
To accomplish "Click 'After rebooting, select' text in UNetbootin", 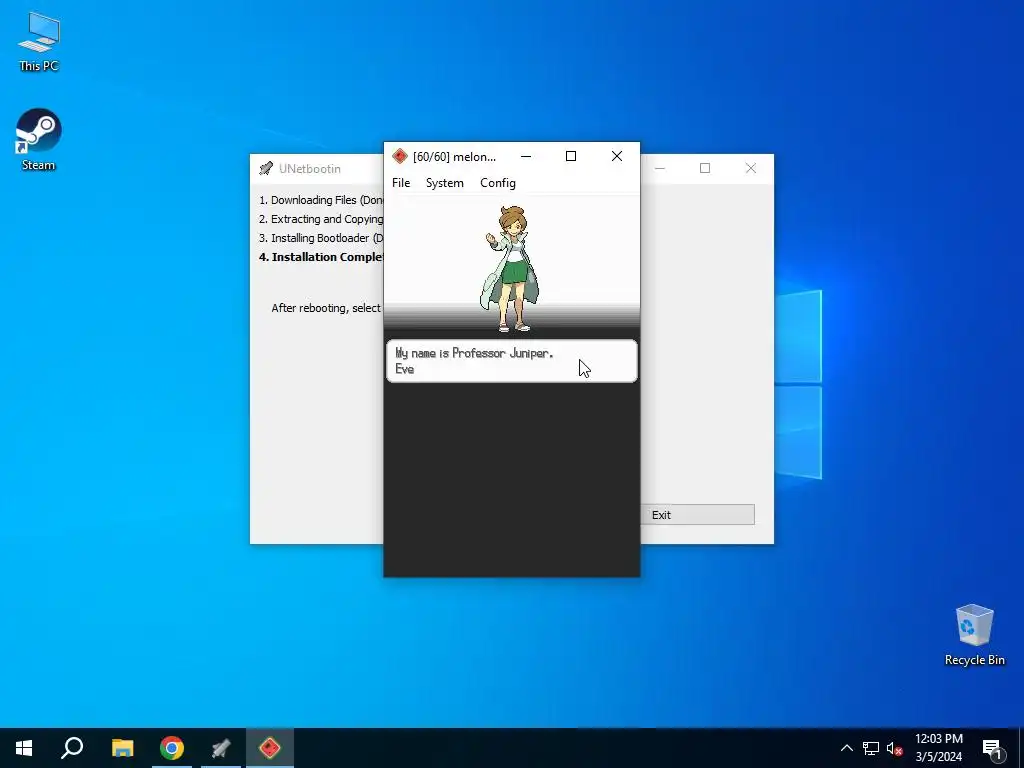I will point(326,308).
